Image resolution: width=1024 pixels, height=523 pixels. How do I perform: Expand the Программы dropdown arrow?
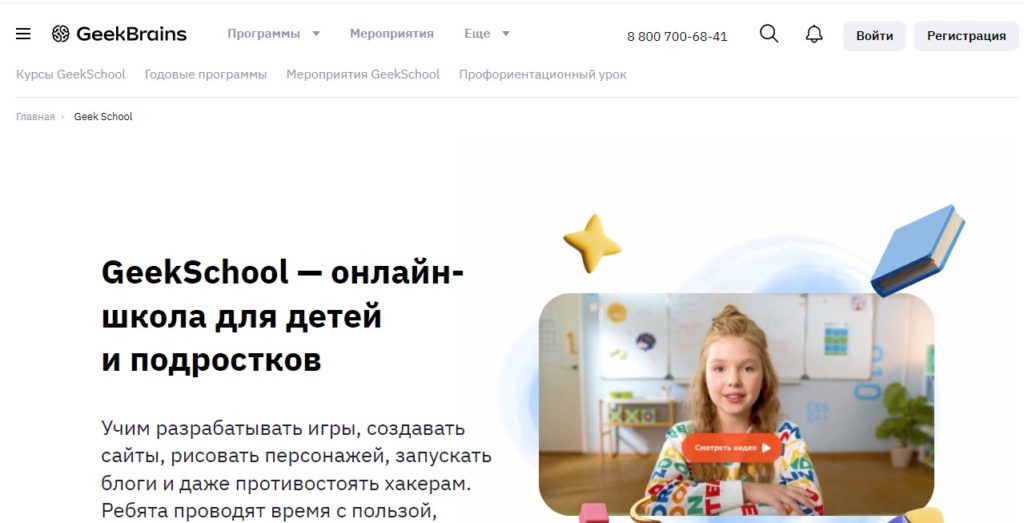316,33
